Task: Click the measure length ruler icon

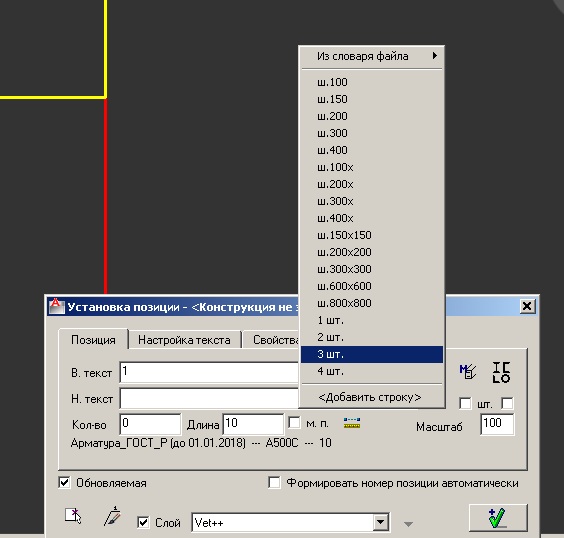Action: (x=352, y=423)
